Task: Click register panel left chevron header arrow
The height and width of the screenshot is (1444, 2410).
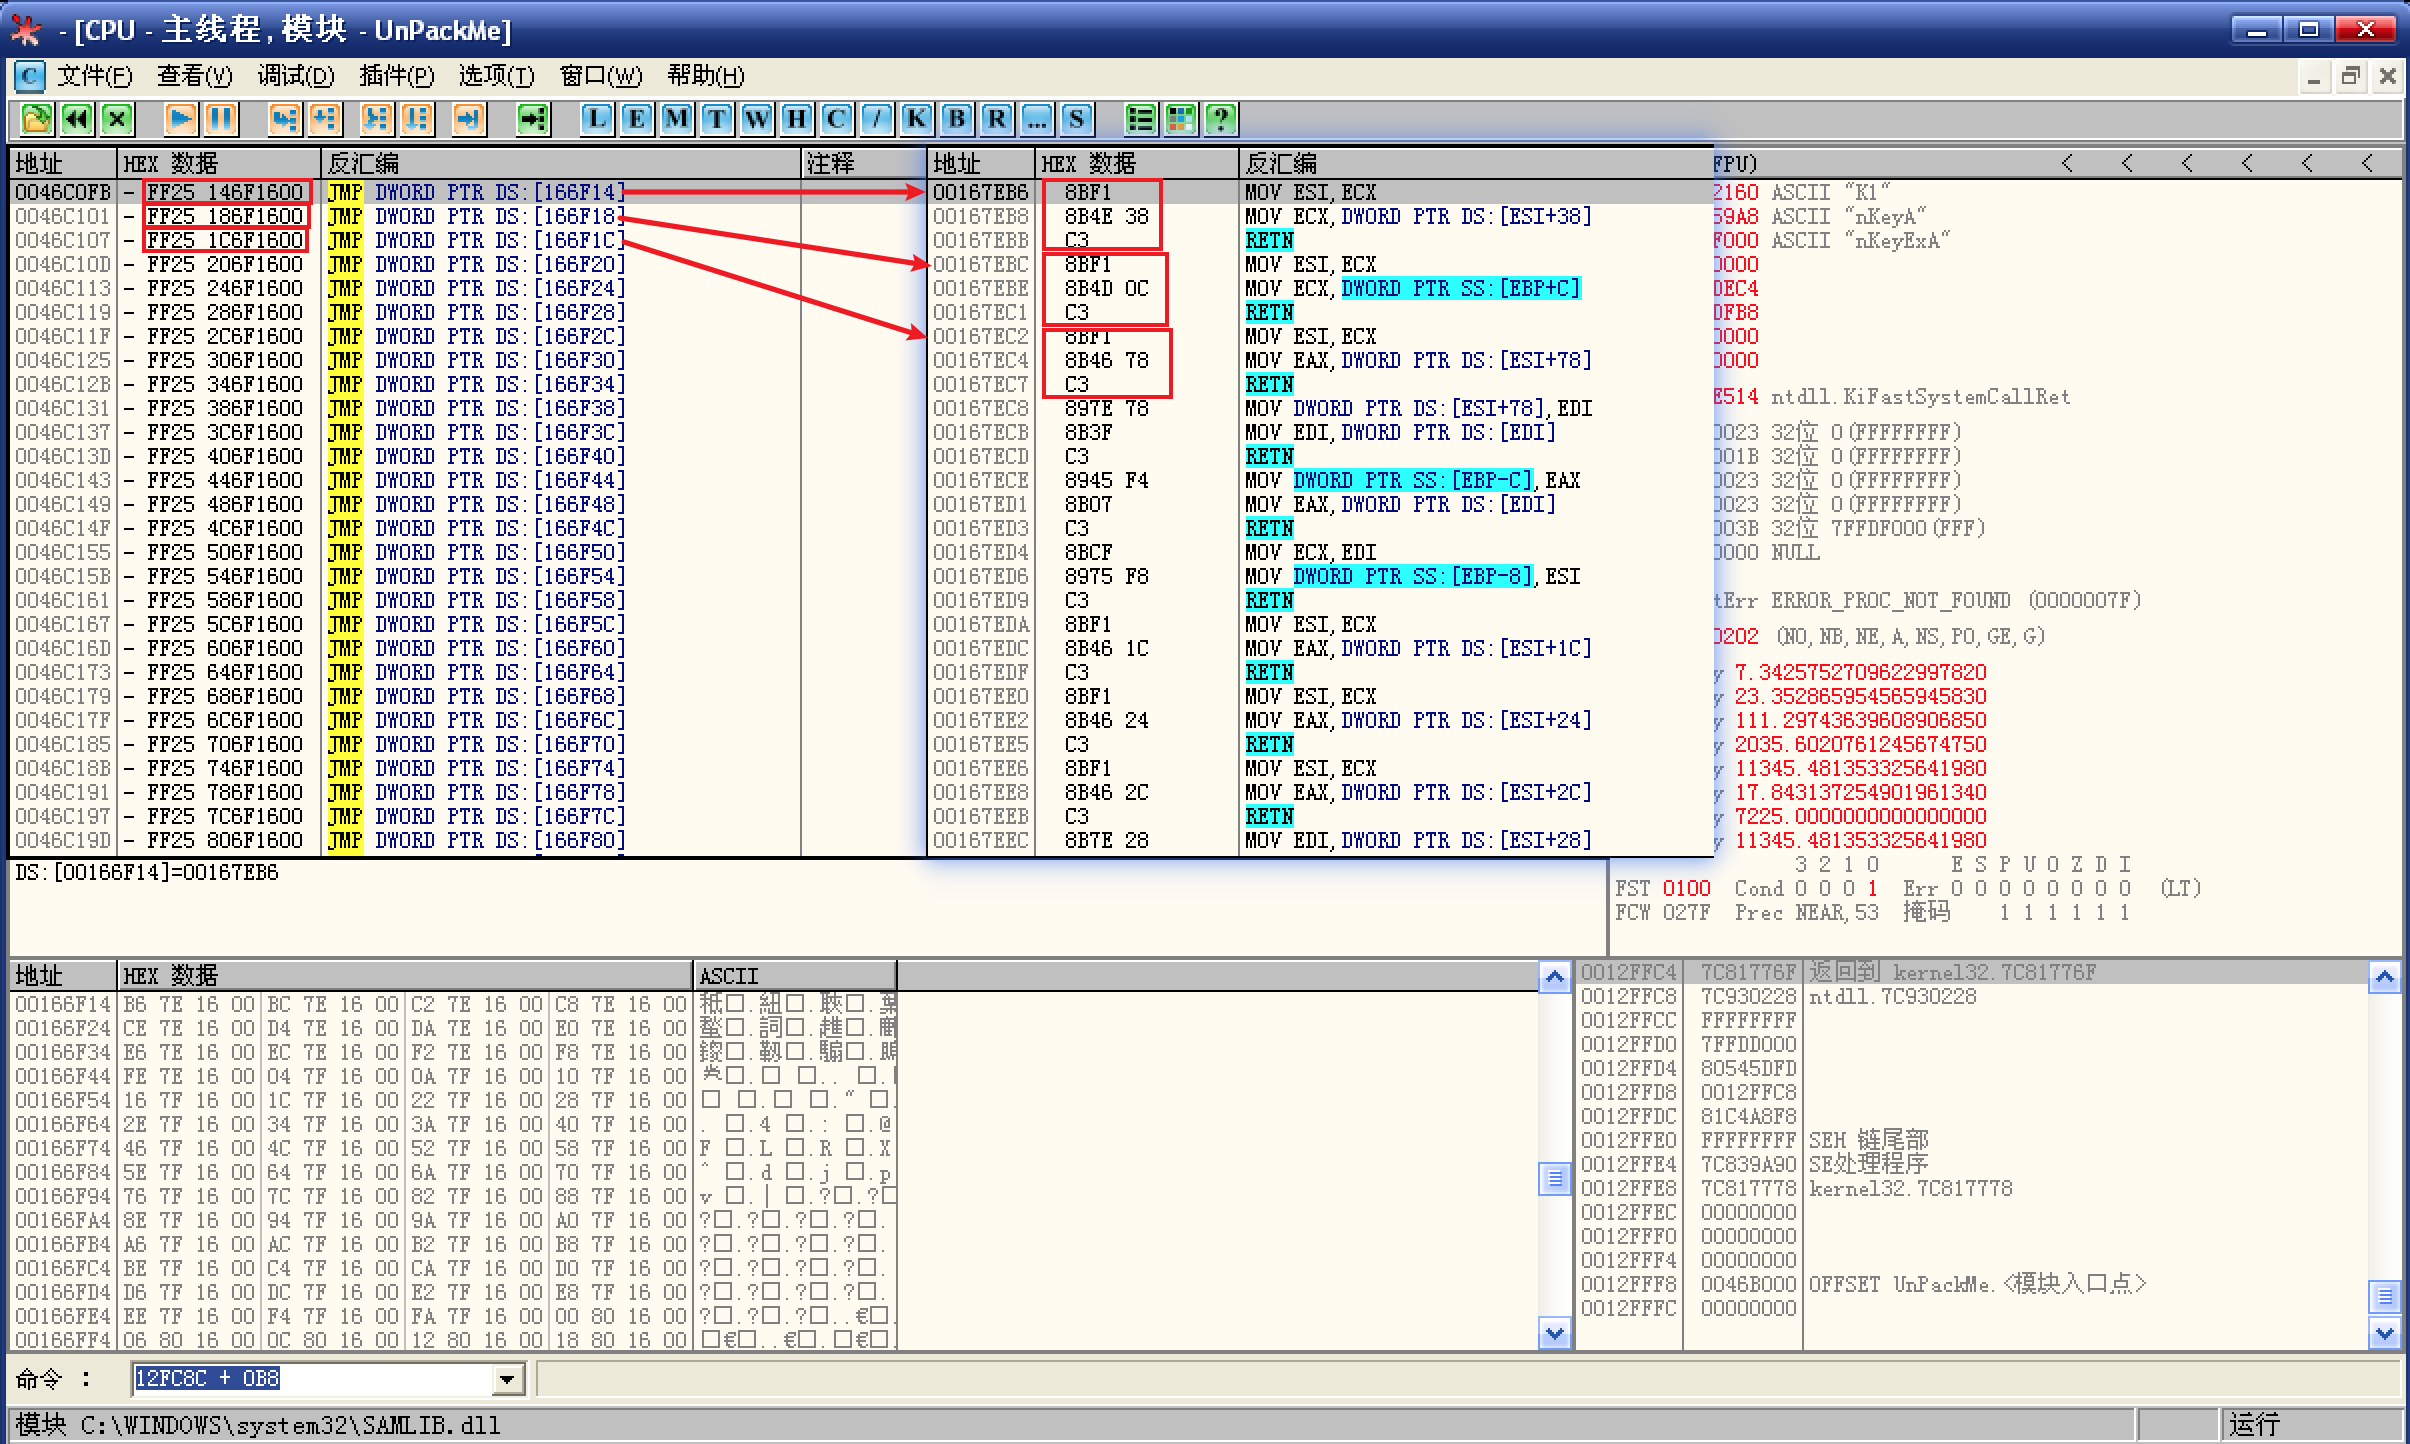Action: [2067, 163]
